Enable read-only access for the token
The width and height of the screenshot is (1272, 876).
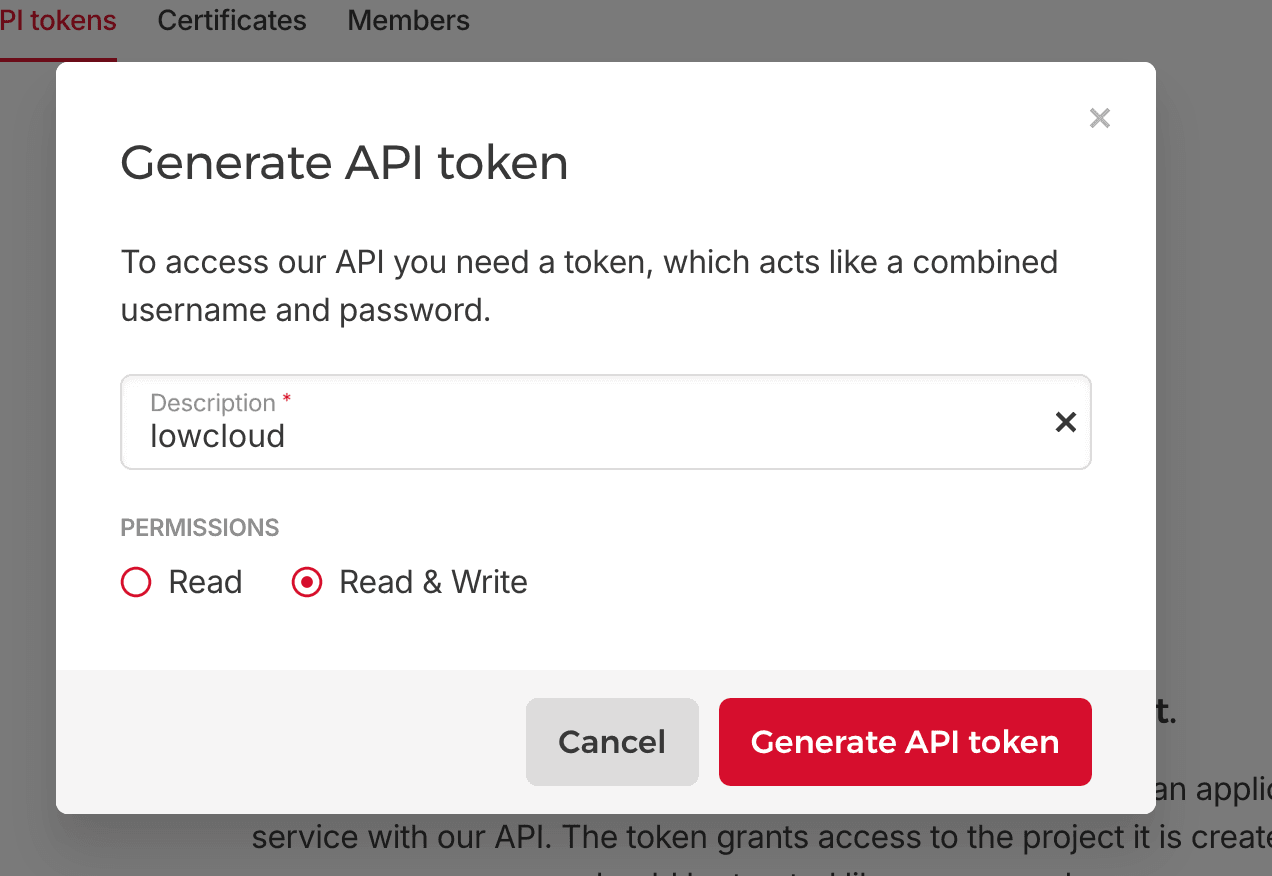pos(135,581)
